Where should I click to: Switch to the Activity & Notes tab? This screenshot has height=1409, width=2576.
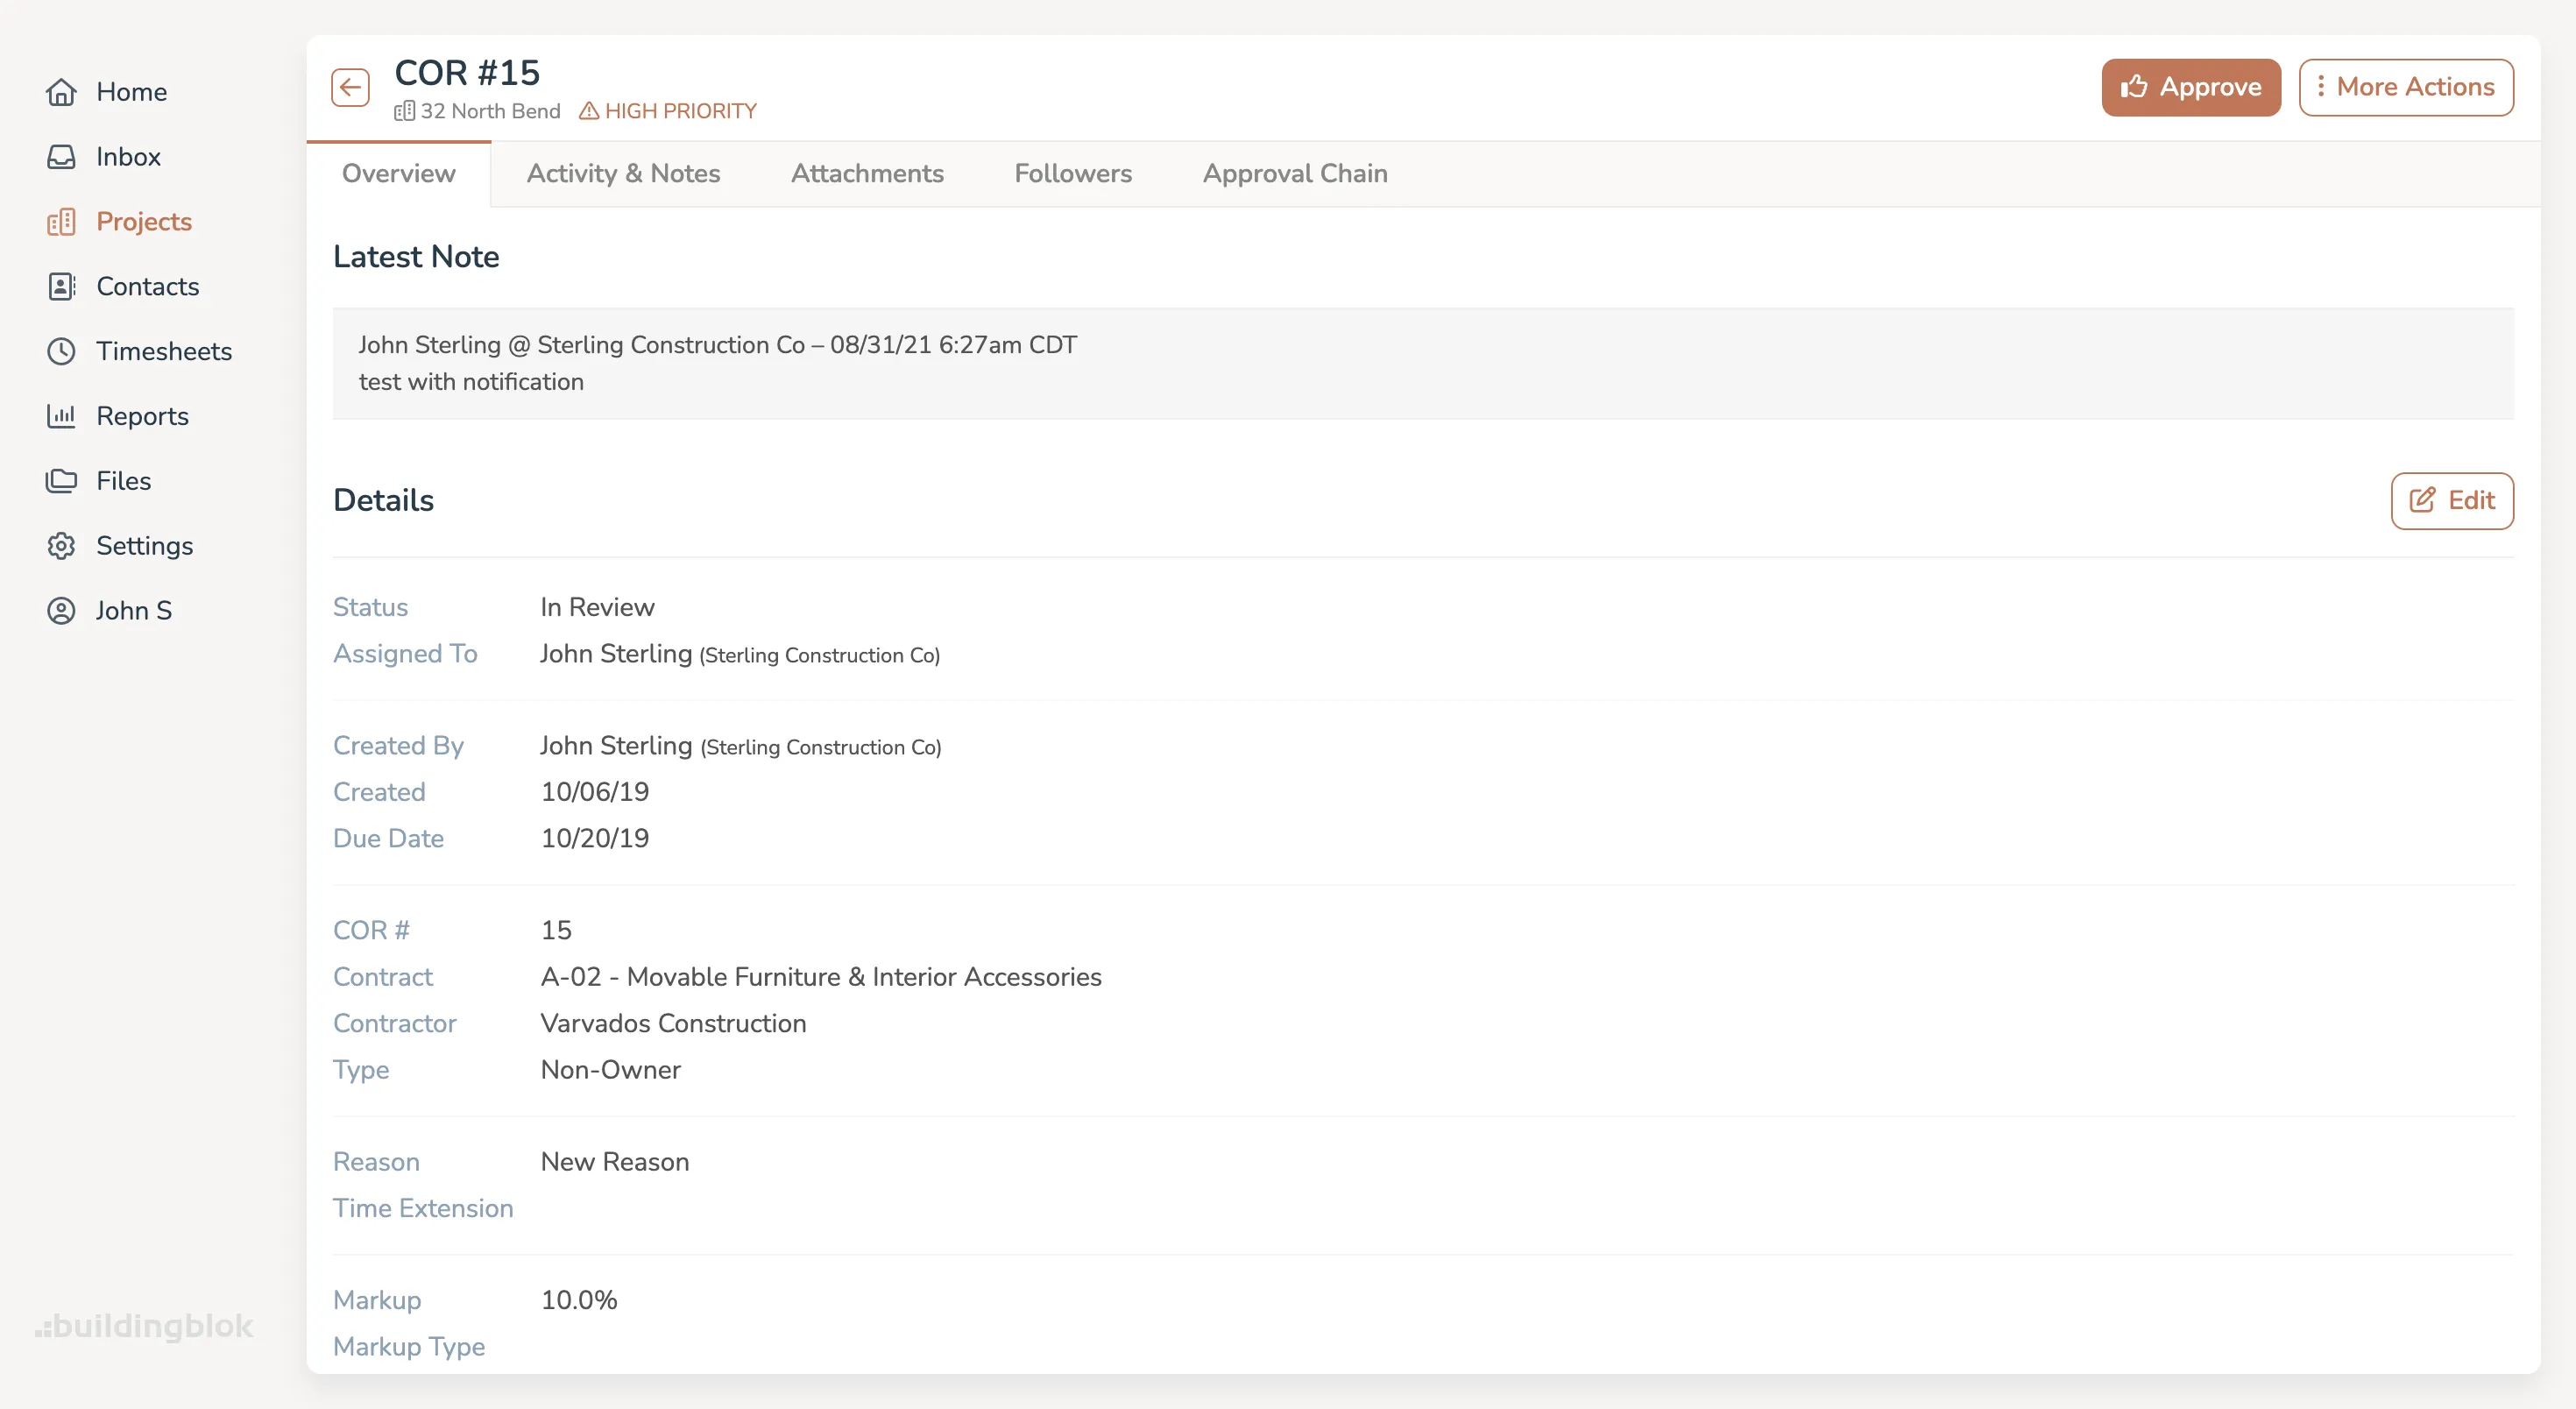point(624,173)
